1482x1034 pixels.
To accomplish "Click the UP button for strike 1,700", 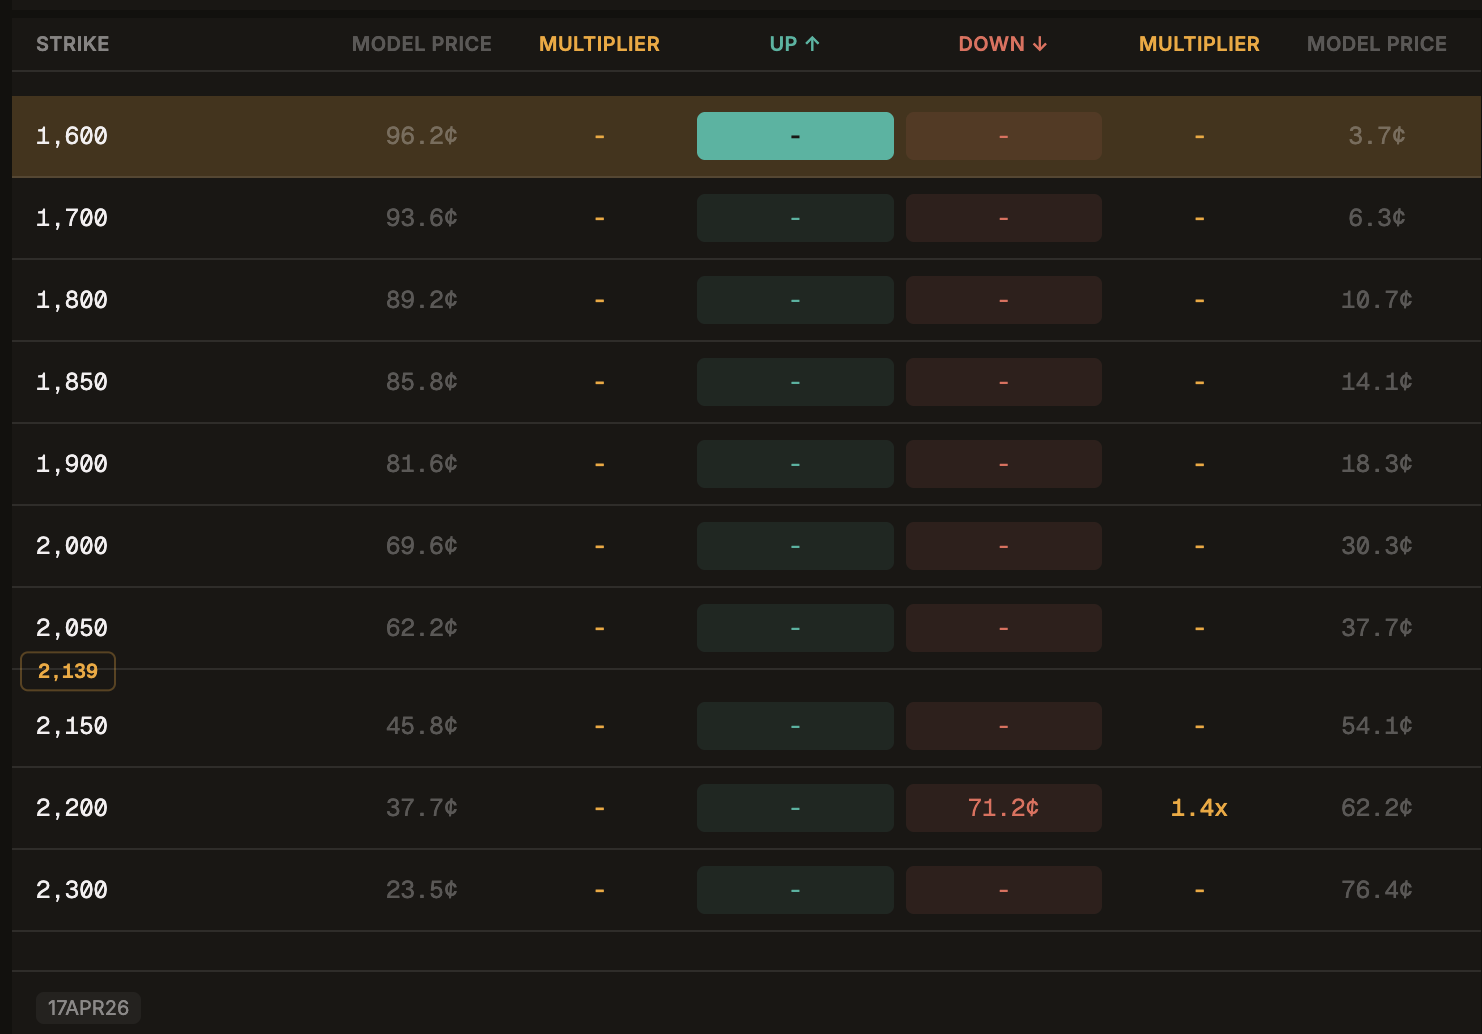I will click(x=795, y=218).
